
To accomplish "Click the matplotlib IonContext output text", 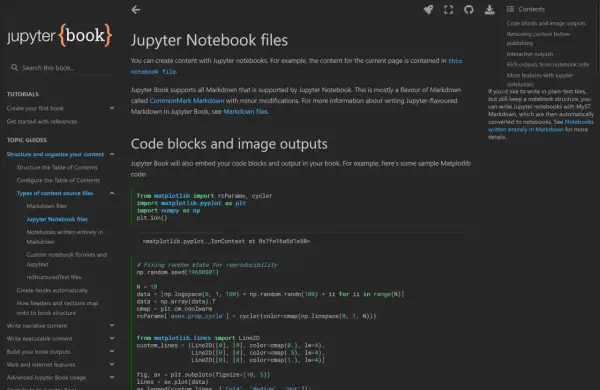I will 226,241.
